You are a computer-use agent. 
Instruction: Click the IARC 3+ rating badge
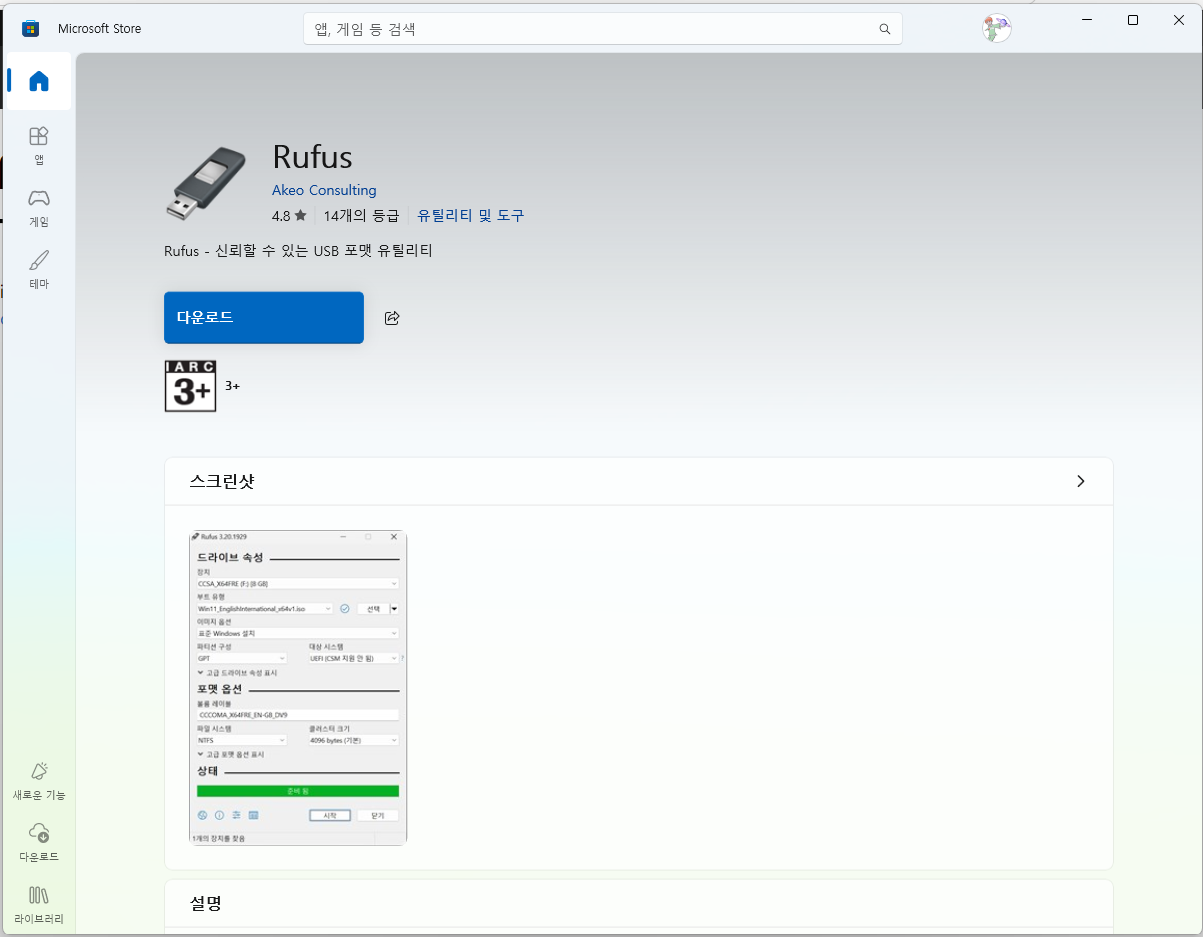[x=190, y=386]
